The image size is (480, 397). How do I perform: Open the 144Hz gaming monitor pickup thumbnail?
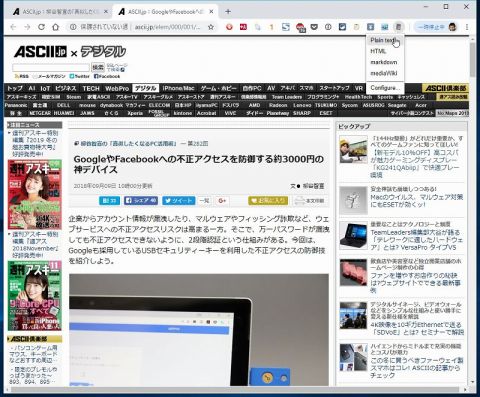click(x=353, y=149)
